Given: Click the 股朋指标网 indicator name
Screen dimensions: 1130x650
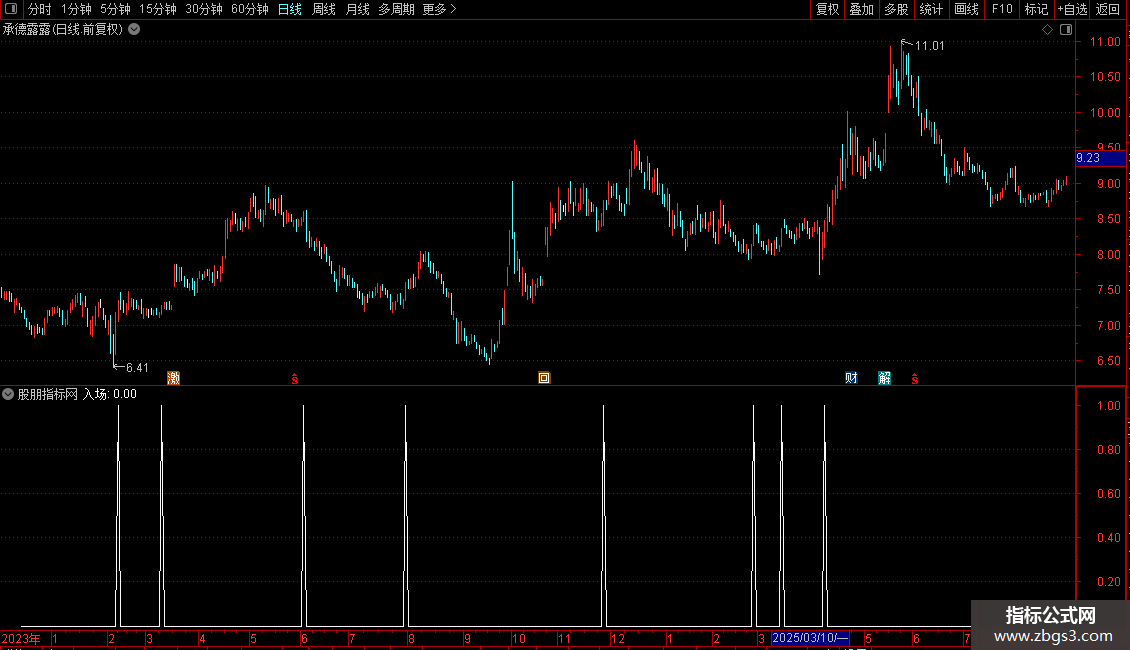Looking at the screenshot, I should [x=48, y=394].
